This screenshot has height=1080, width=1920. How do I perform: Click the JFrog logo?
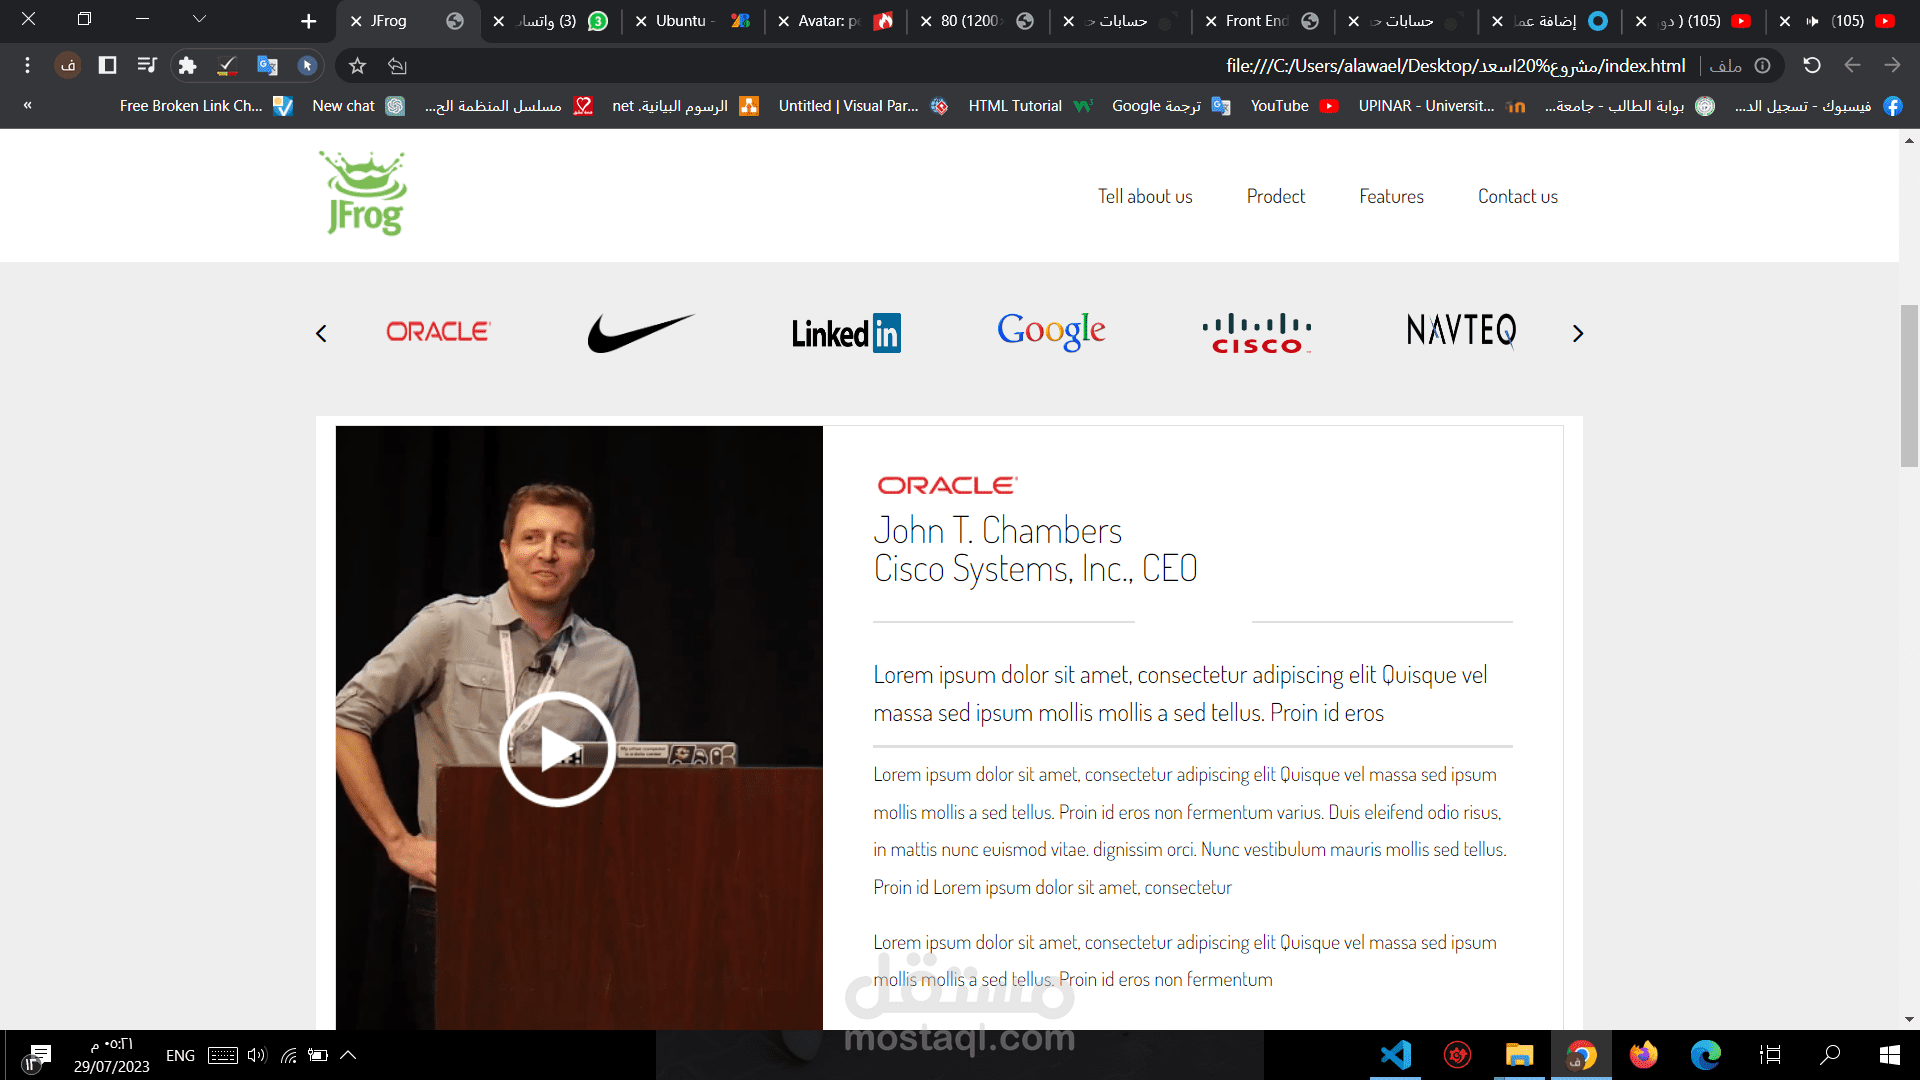(365, 194)
